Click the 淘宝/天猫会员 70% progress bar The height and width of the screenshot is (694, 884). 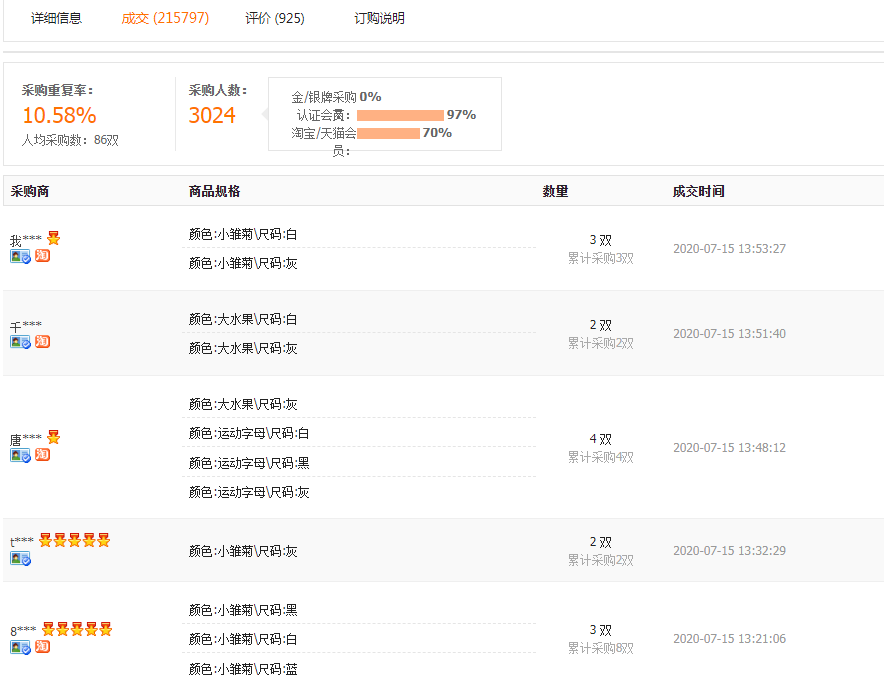(x=388, y=133)
